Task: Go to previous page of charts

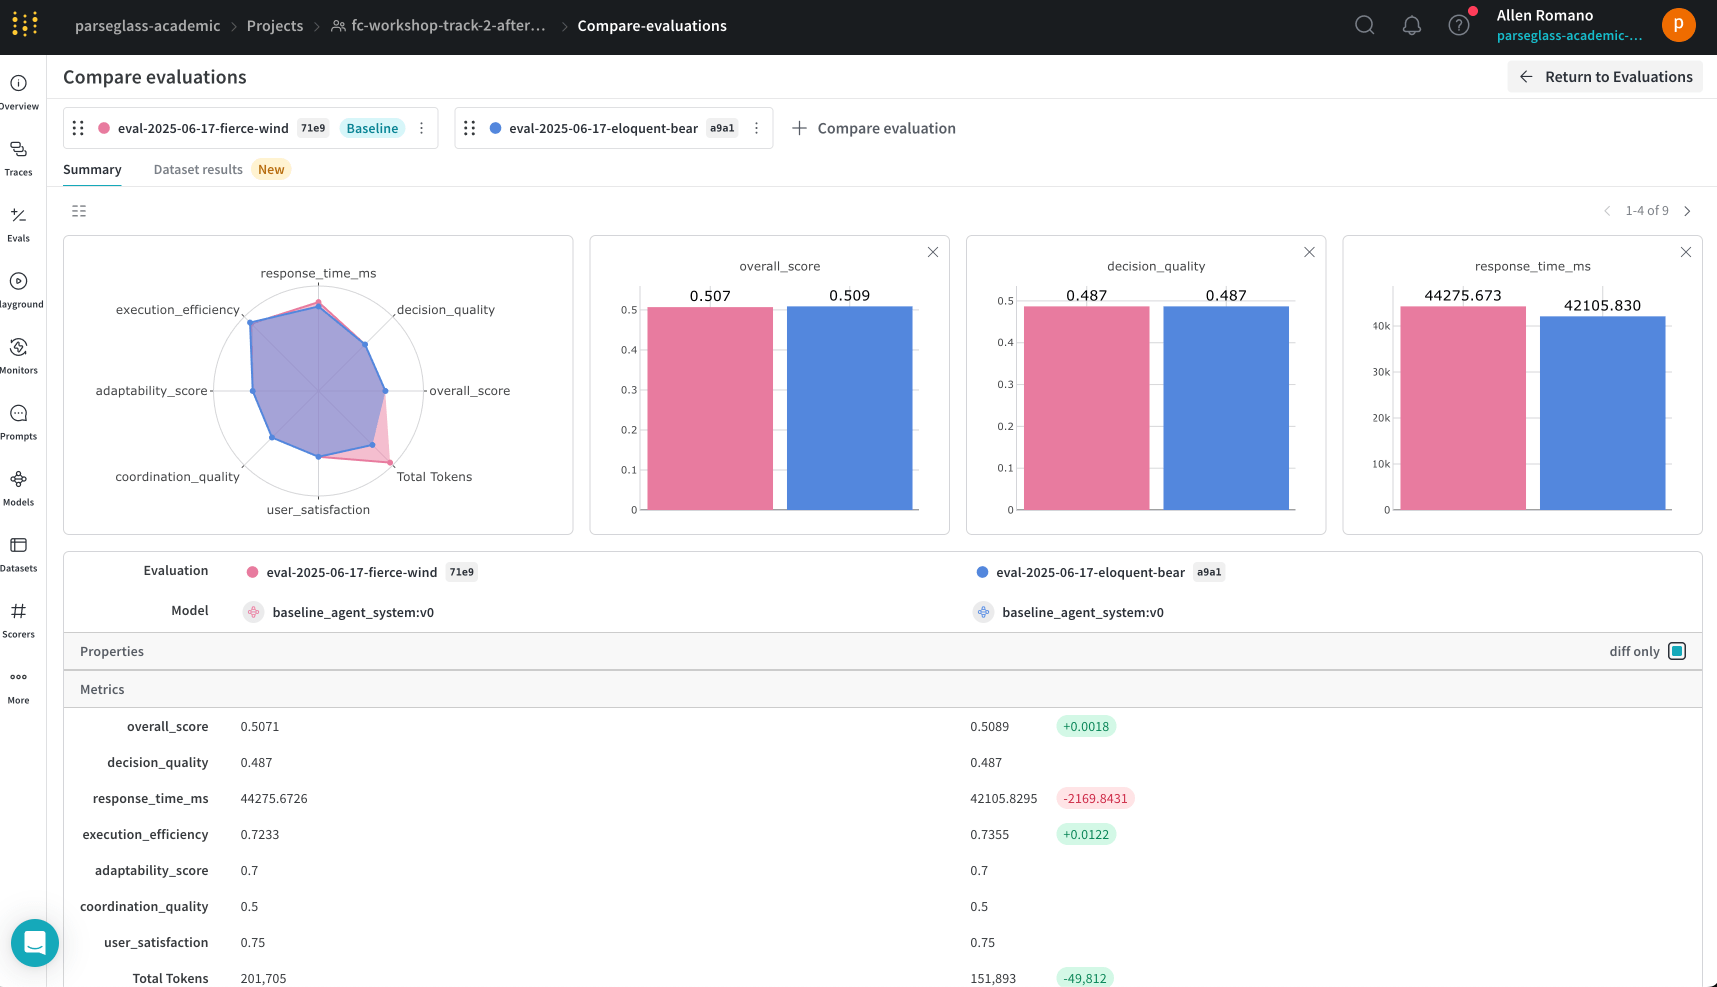Action: [1607, 211]
